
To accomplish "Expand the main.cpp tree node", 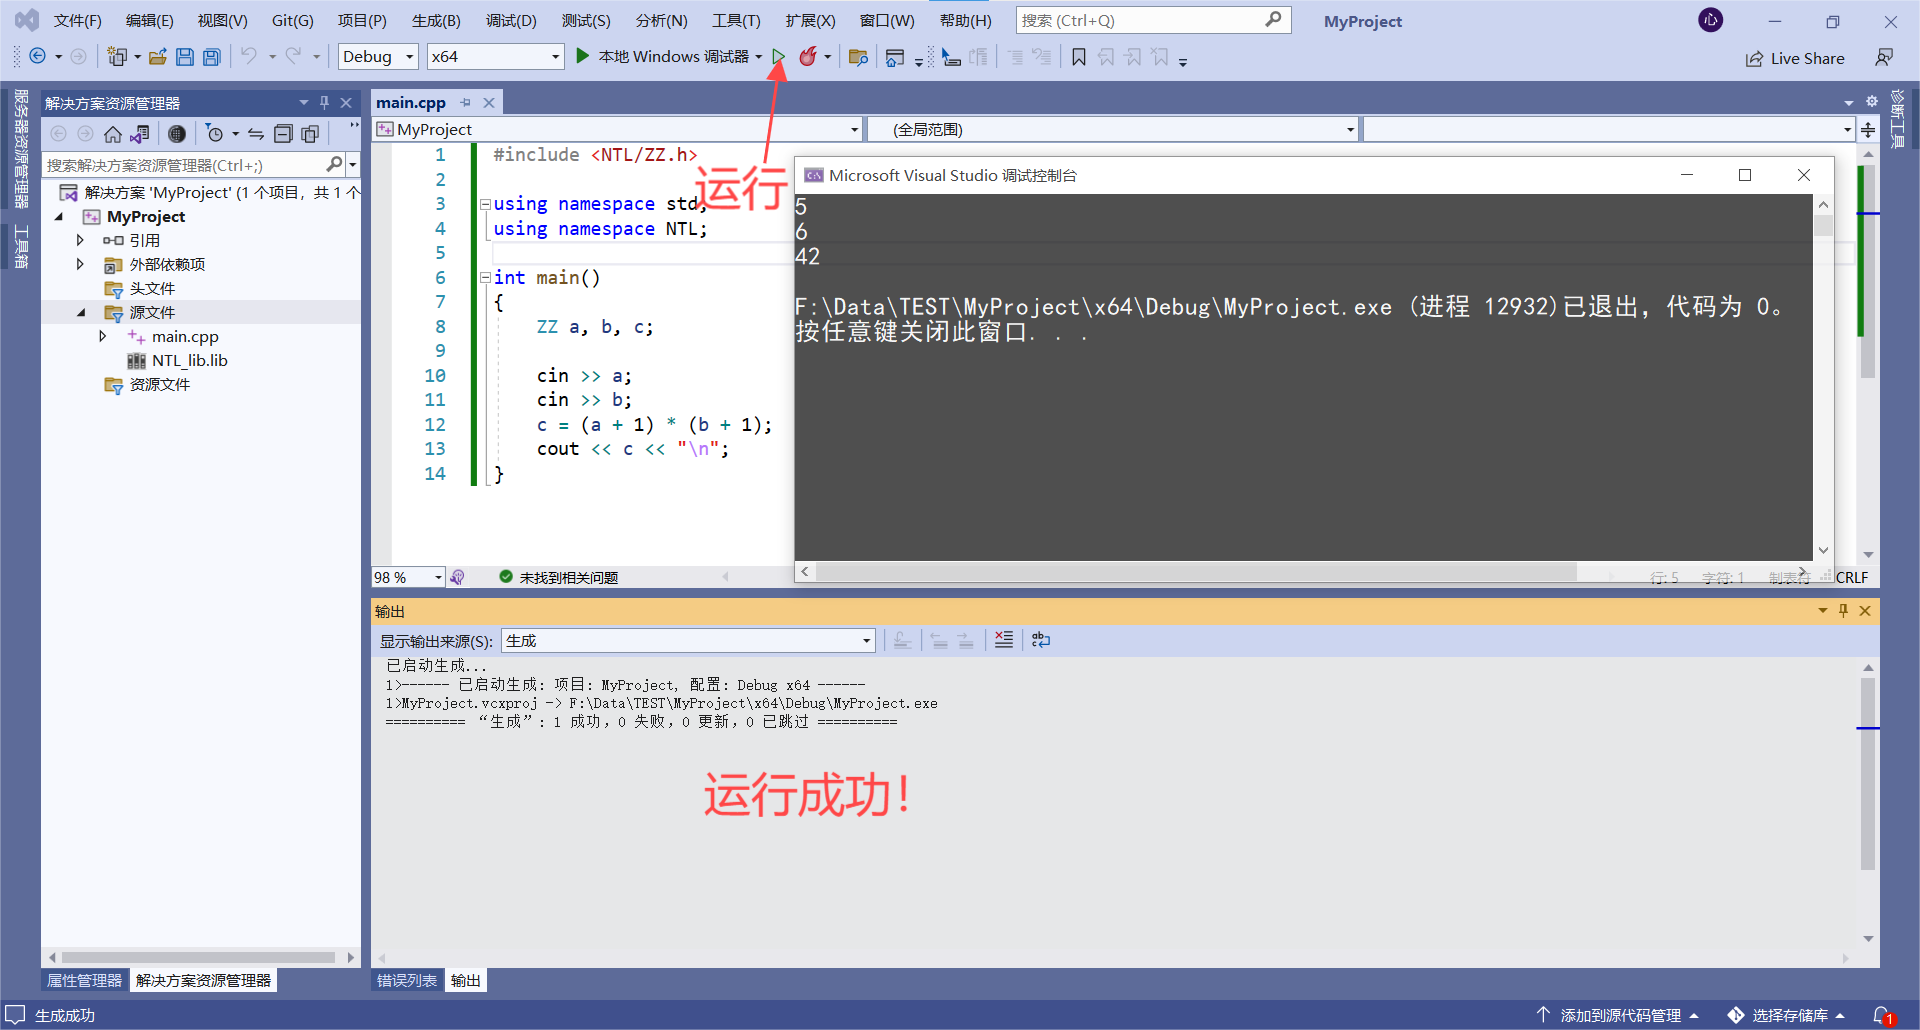I will (x=103, y=336).
